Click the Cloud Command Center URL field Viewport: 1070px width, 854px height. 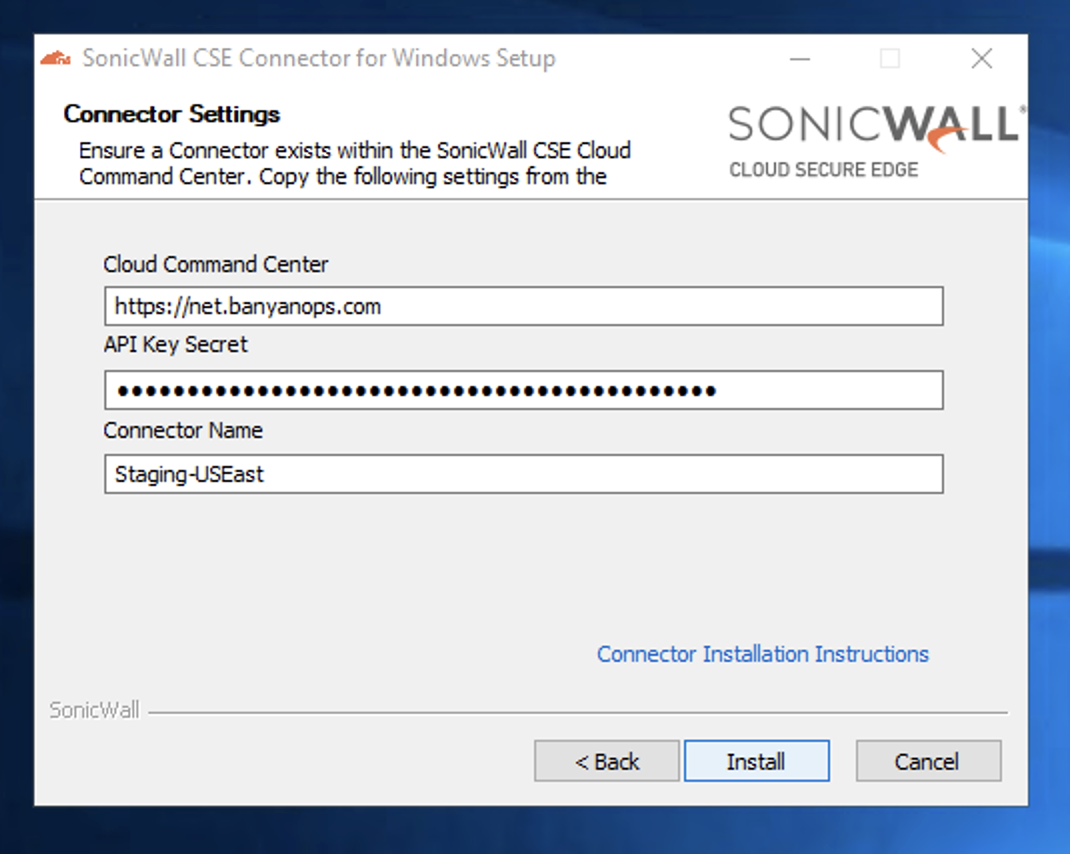click(x=523, y=306)
